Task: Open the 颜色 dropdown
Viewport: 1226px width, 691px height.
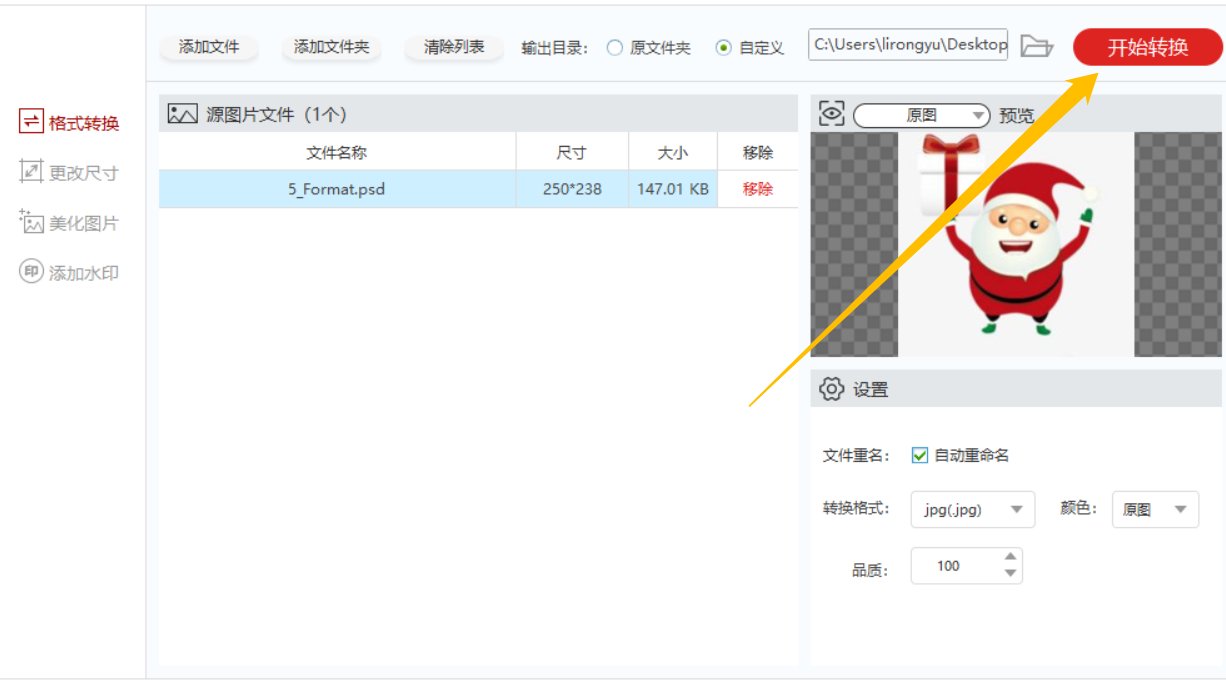Action: pos(1155,509)
